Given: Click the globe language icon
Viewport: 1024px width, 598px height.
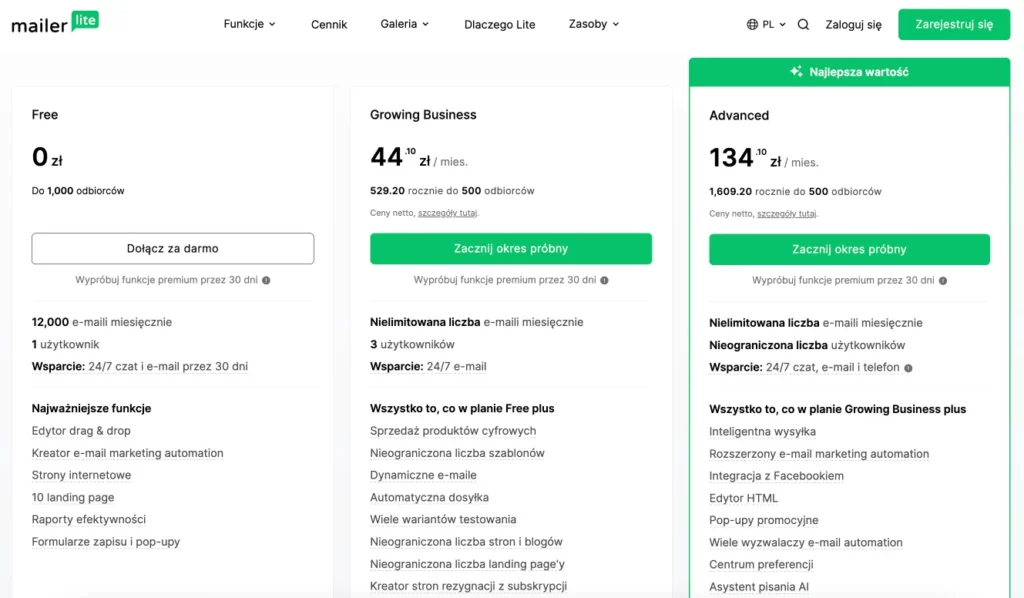Looking at the screenshot, I should [x=752, y=24].
